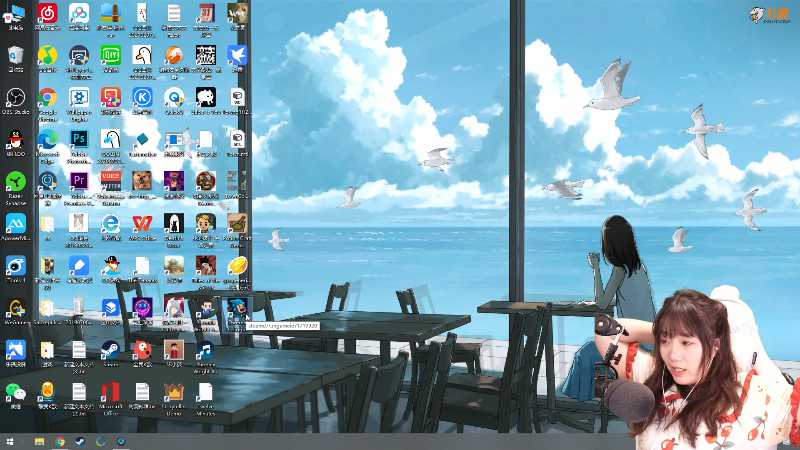This screenshot has height=450, width=800.
Task: Open the WeChat desktop shortcut
Action: (16, 392)
